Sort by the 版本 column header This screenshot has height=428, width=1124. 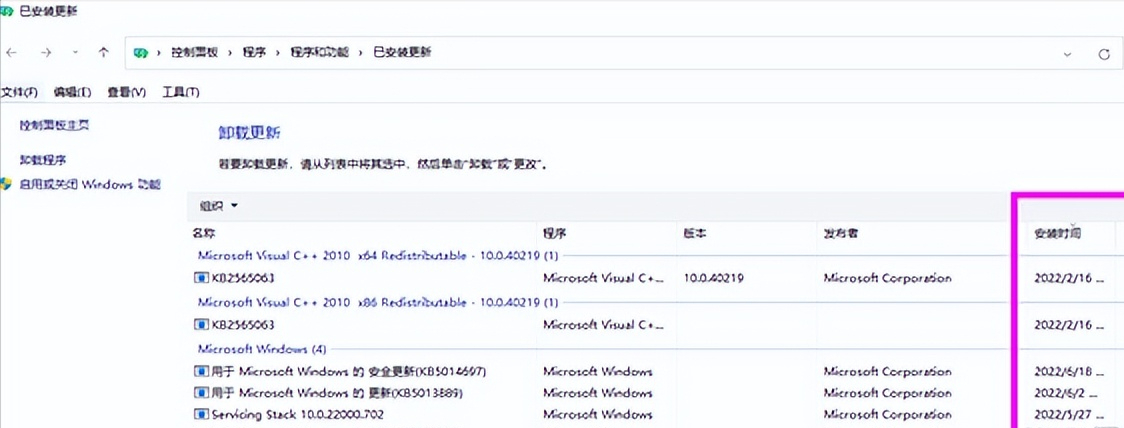tap(696, 233)
